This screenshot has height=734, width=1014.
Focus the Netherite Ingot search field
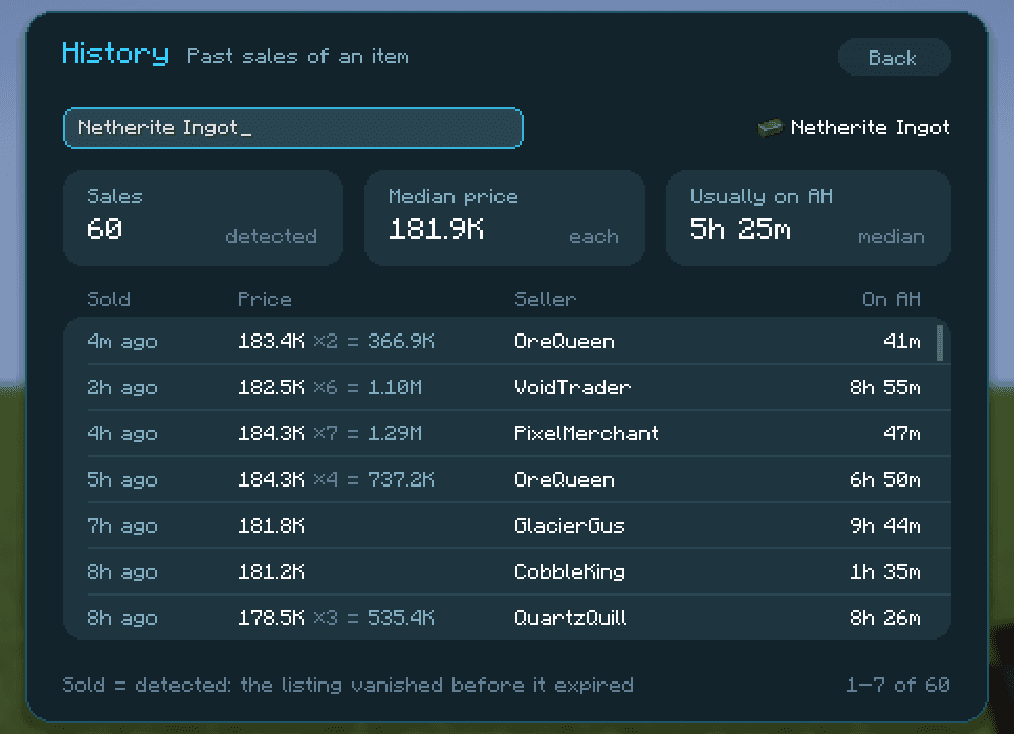(293, 128)
